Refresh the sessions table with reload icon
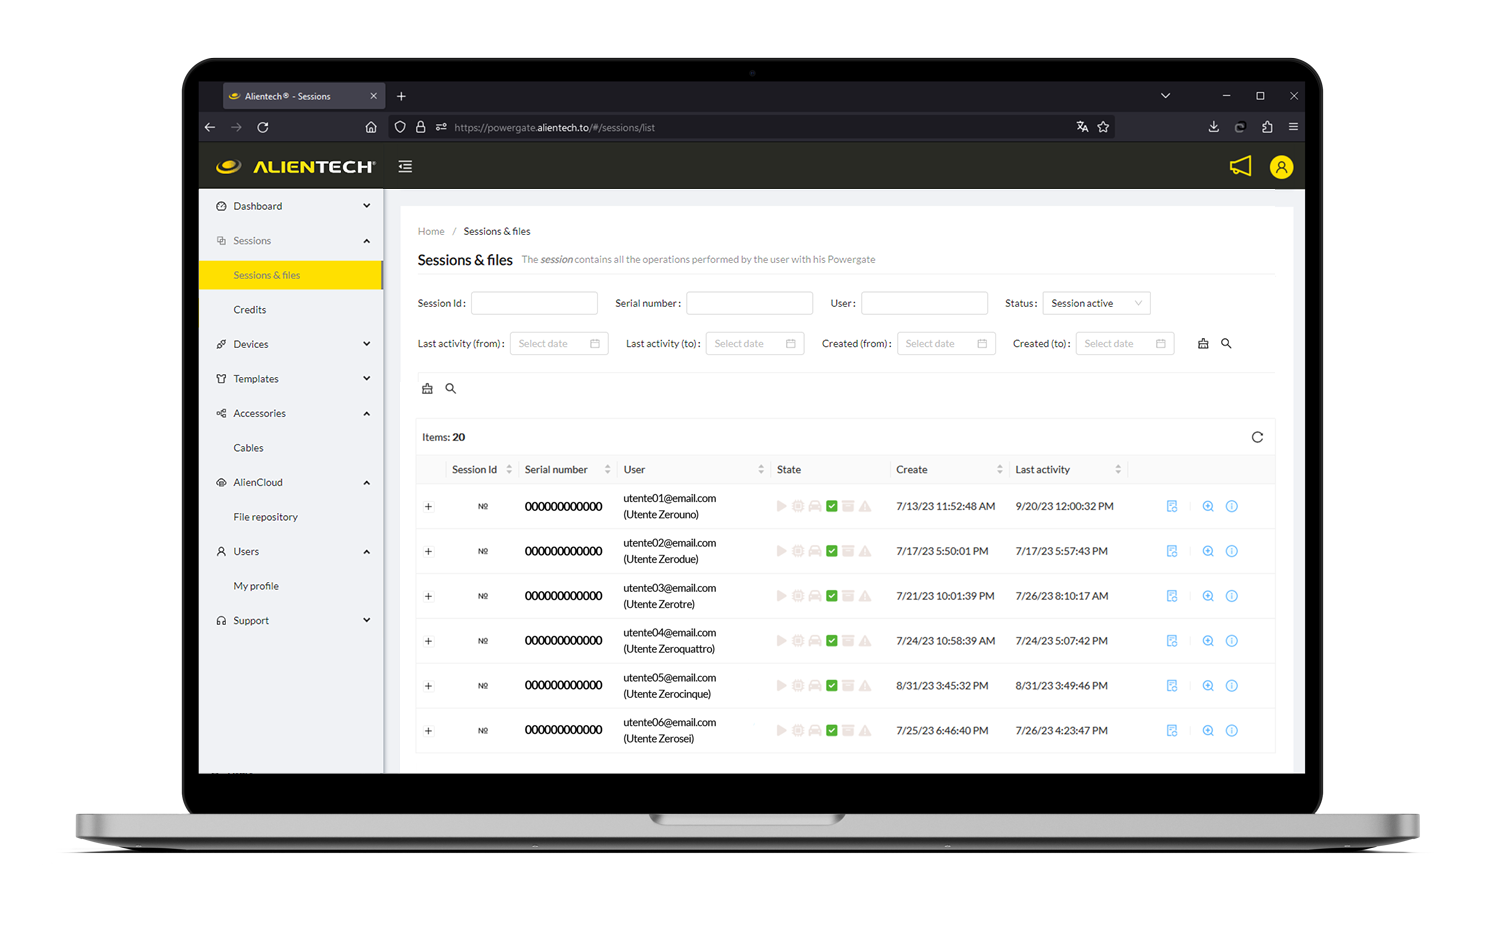The width and height of the screenshot is (1500, 933). tap(1257, 437)
